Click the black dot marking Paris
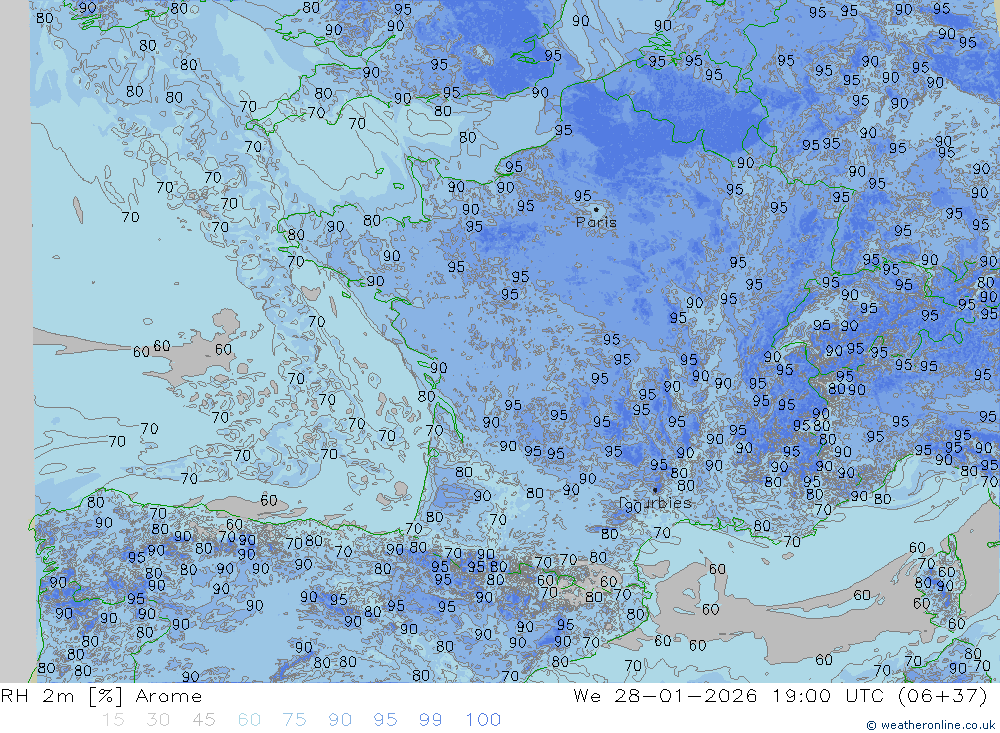Image resolution: width=1000 pixels, height=733 pixels. tap(596, 209)
